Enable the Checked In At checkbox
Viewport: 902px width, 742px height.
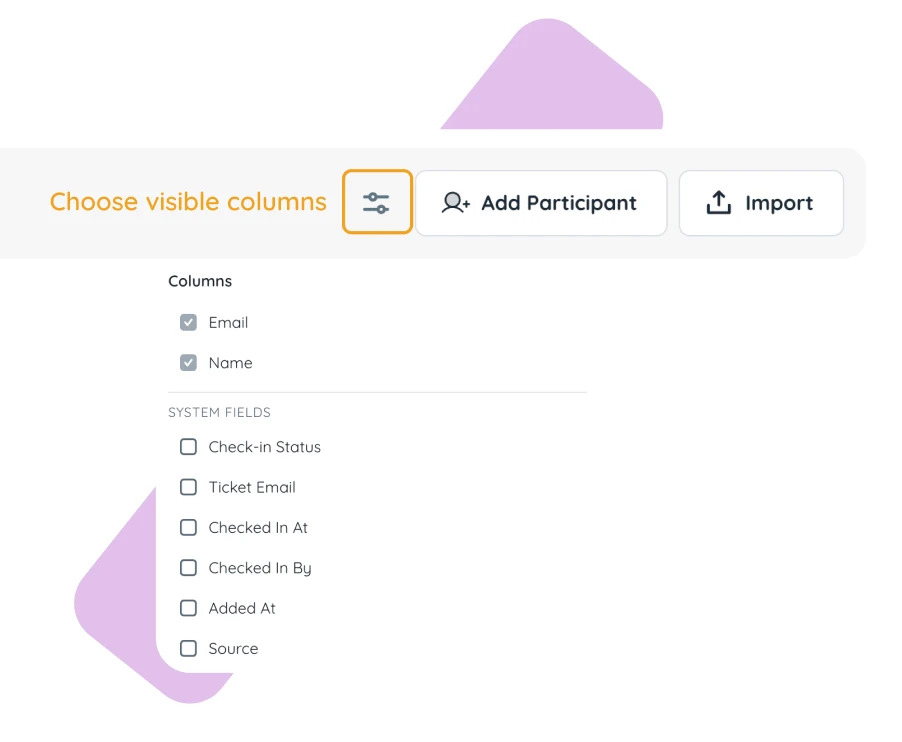coord(188,527)
